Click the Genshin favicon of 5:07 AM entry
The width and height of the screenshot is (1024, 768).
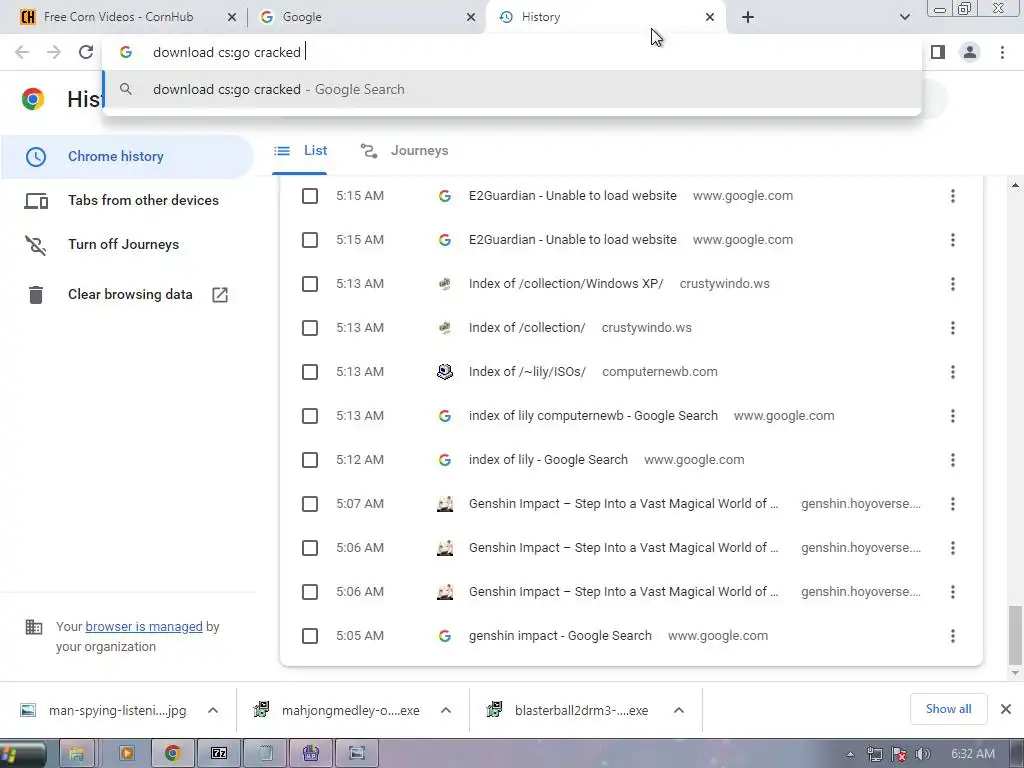click(445, 504)
